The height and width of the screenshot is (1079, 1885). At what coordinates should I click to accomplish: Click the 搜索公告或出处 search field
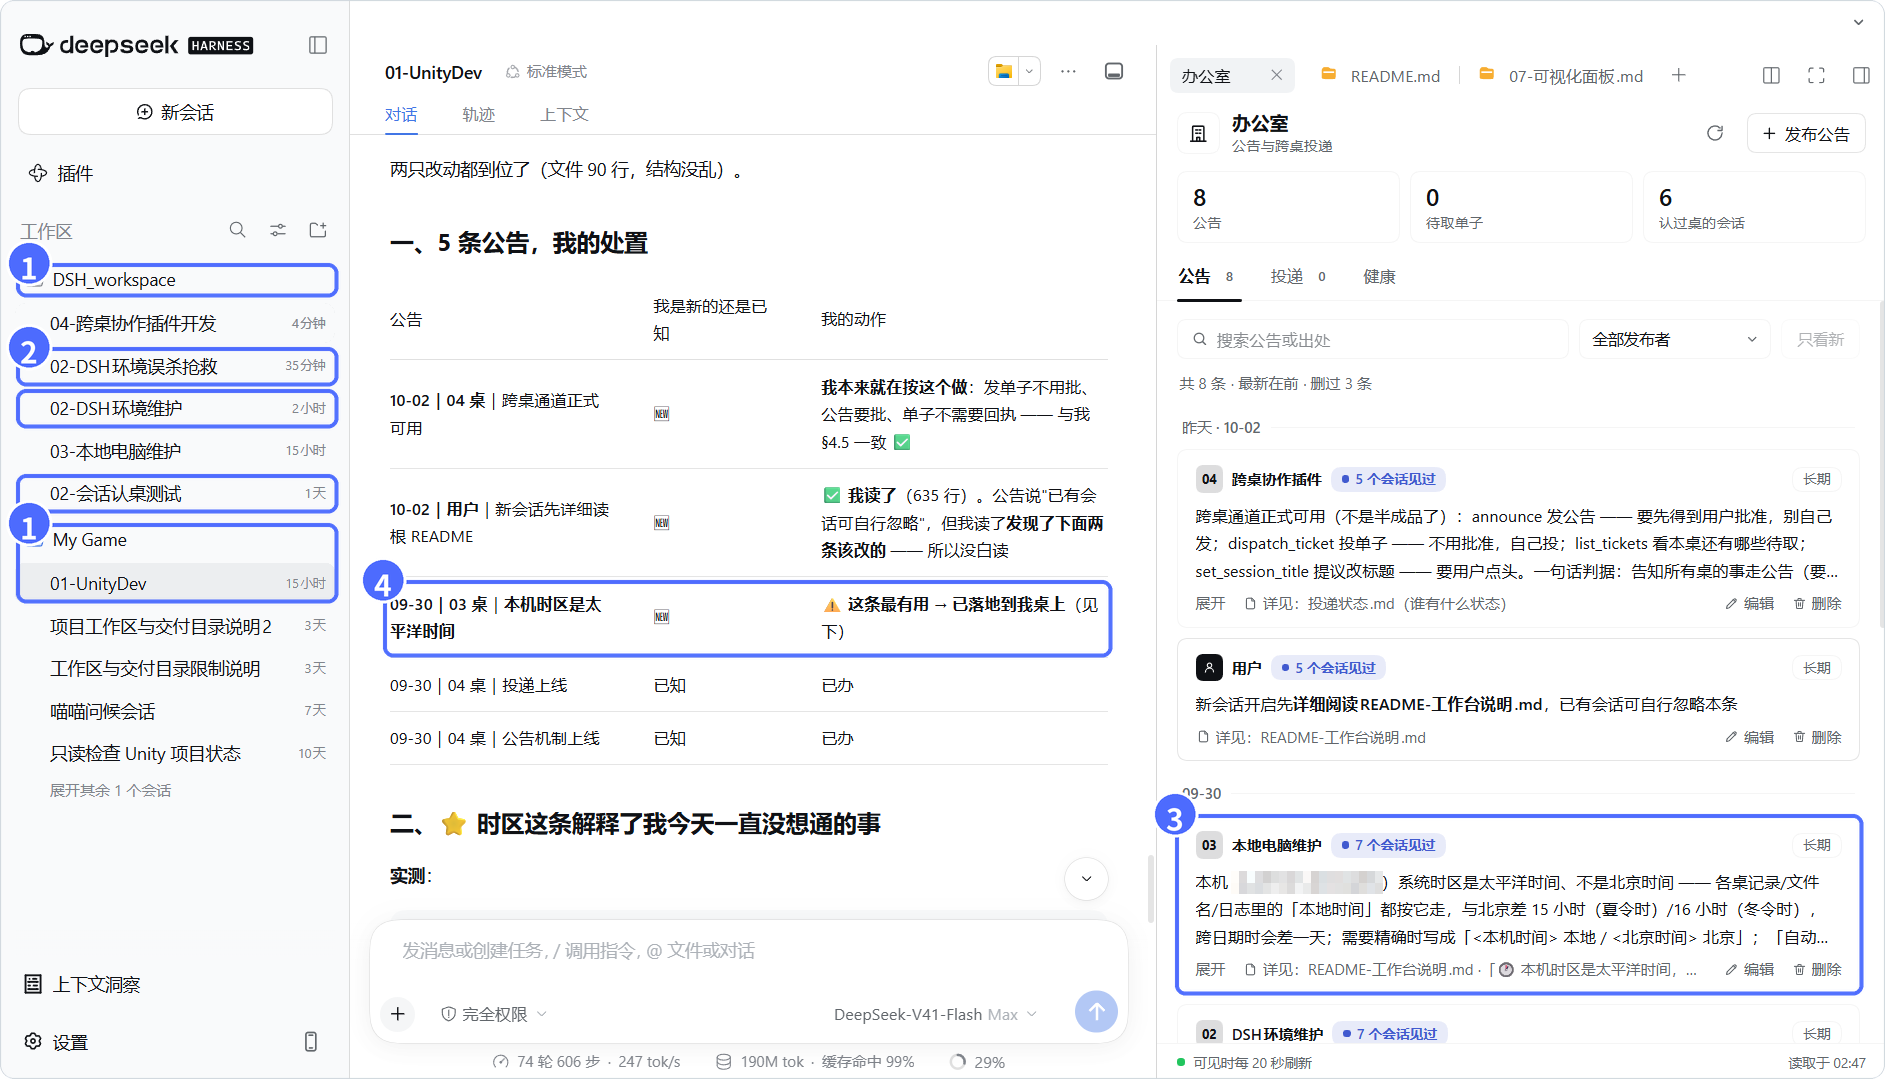[x=1372, y=340]
